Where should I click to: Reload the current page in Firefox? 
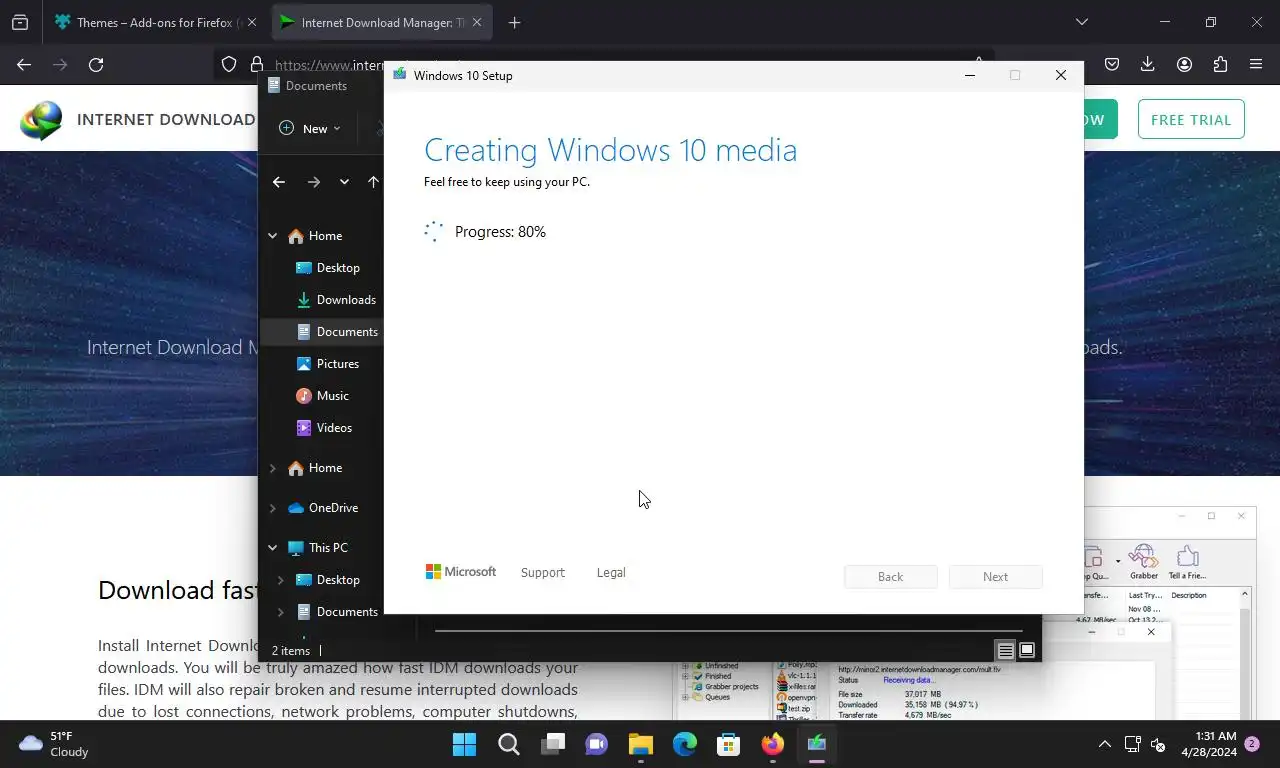(96, 64)
